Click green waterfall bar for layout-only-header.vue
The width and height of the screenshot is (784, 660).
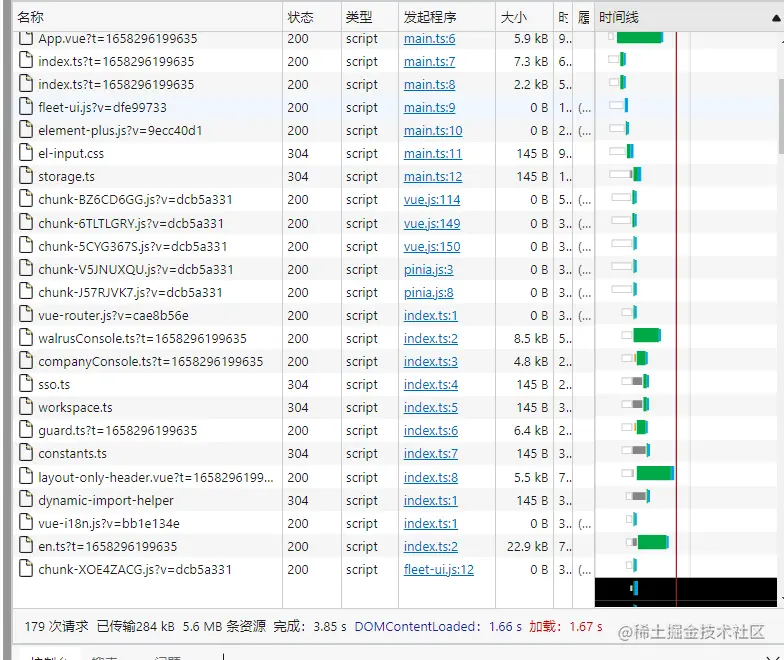[655, 473]
